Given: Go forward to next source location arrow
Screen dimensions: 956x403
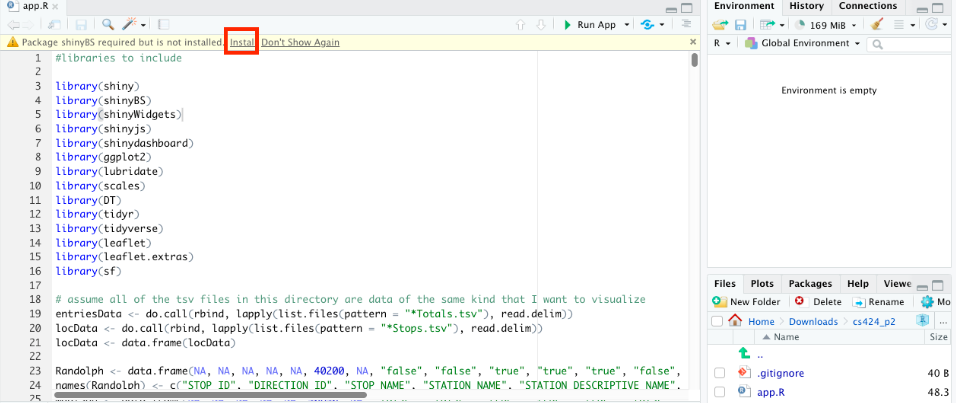Looking at the screenshot, I should click(28, 24).
